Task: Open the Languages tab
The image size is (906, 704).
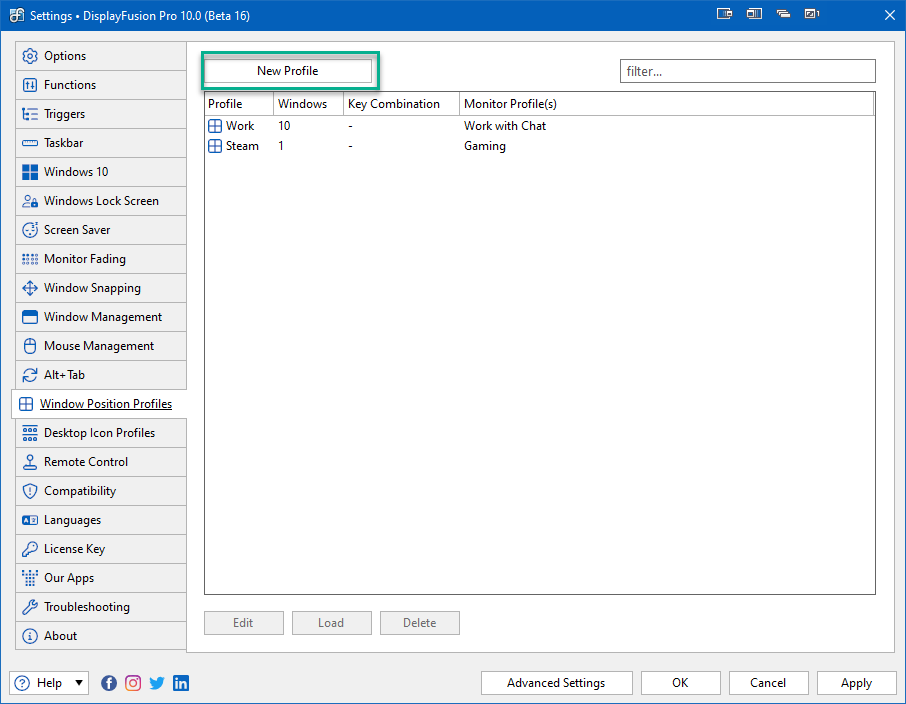Action: 101,520
